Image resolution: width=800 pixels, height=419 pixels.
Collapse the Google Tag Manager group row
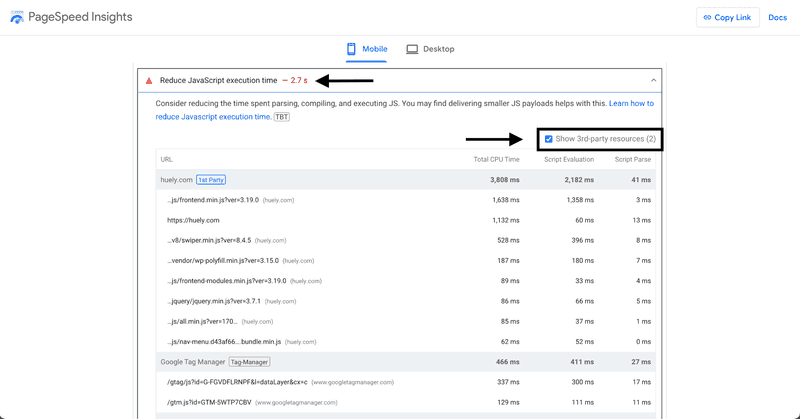[406, 362]
